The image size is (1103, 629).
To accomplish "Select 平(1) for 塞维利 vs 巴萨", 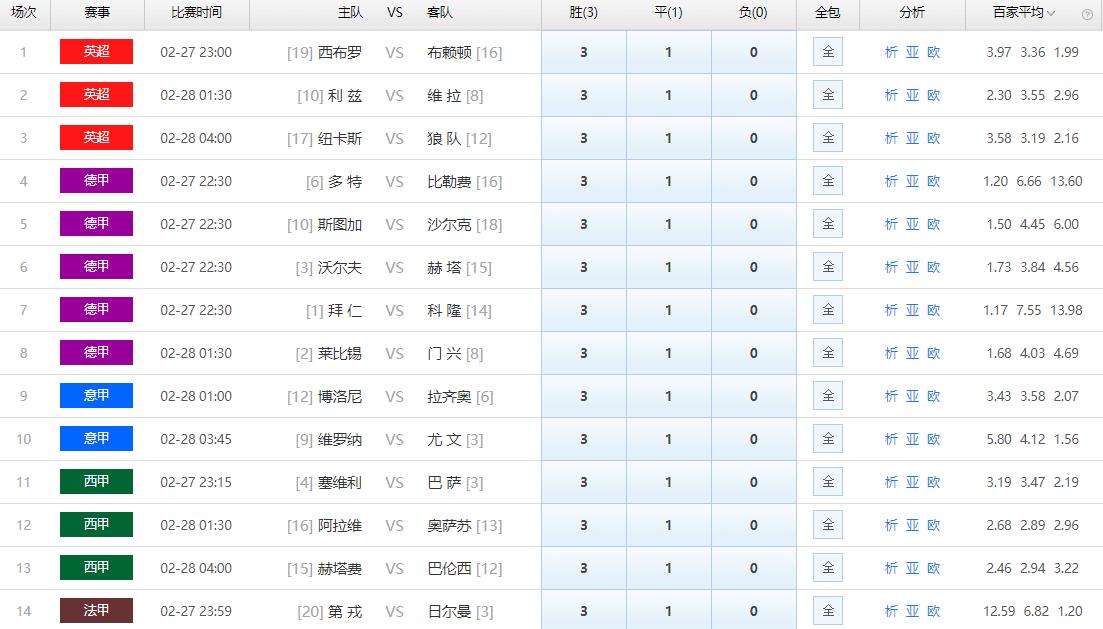I will click(x=668, y=481).
